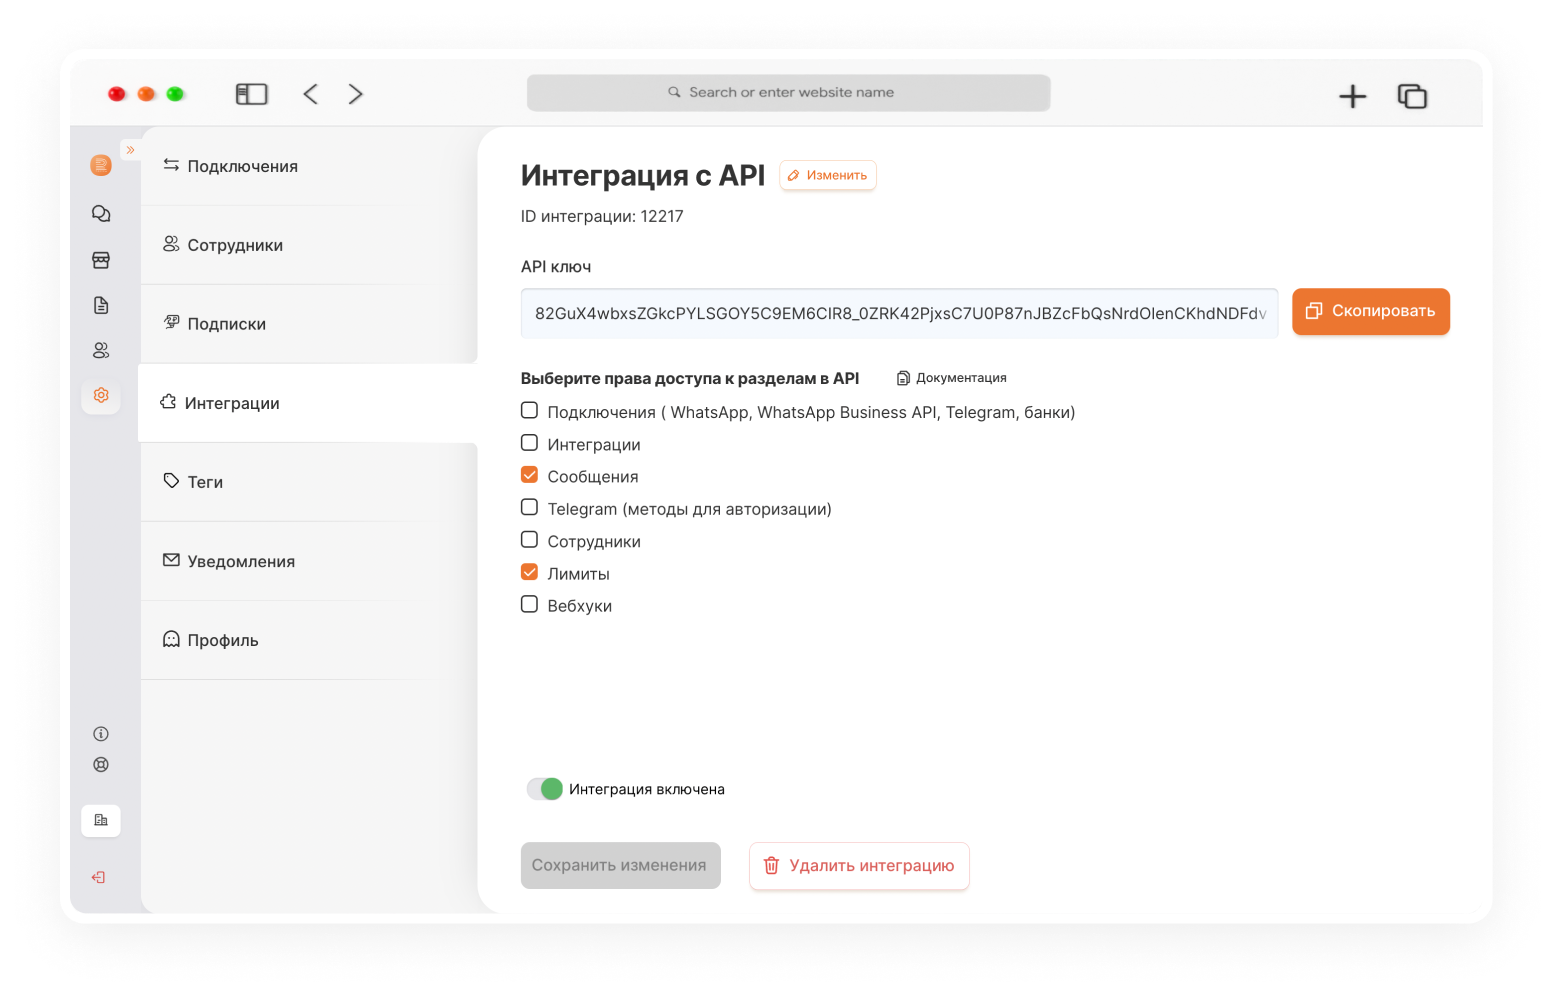This screenshot has width=1553, height=995.
Task: Open the info circle icon
Action: (101, 734)
